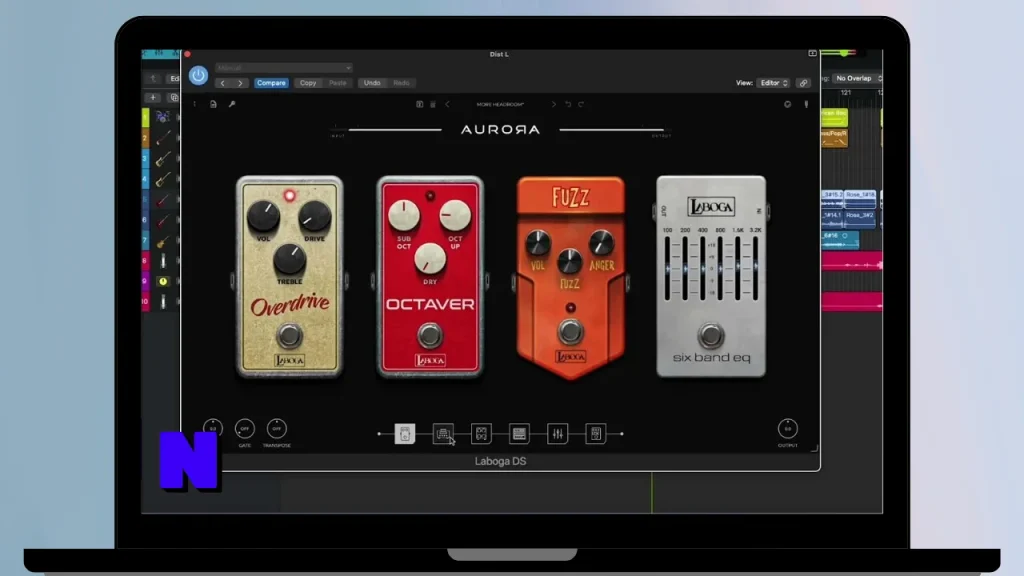
Task: Click the 100 Hz EQ band slider
Action: [x=667, y=268]
